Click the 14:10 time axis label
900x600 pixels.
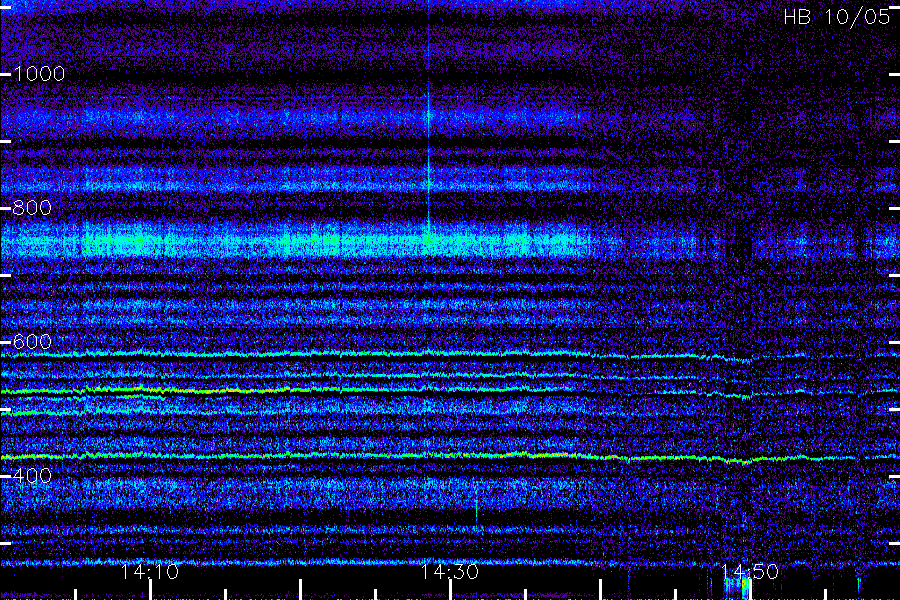point(150,572)
